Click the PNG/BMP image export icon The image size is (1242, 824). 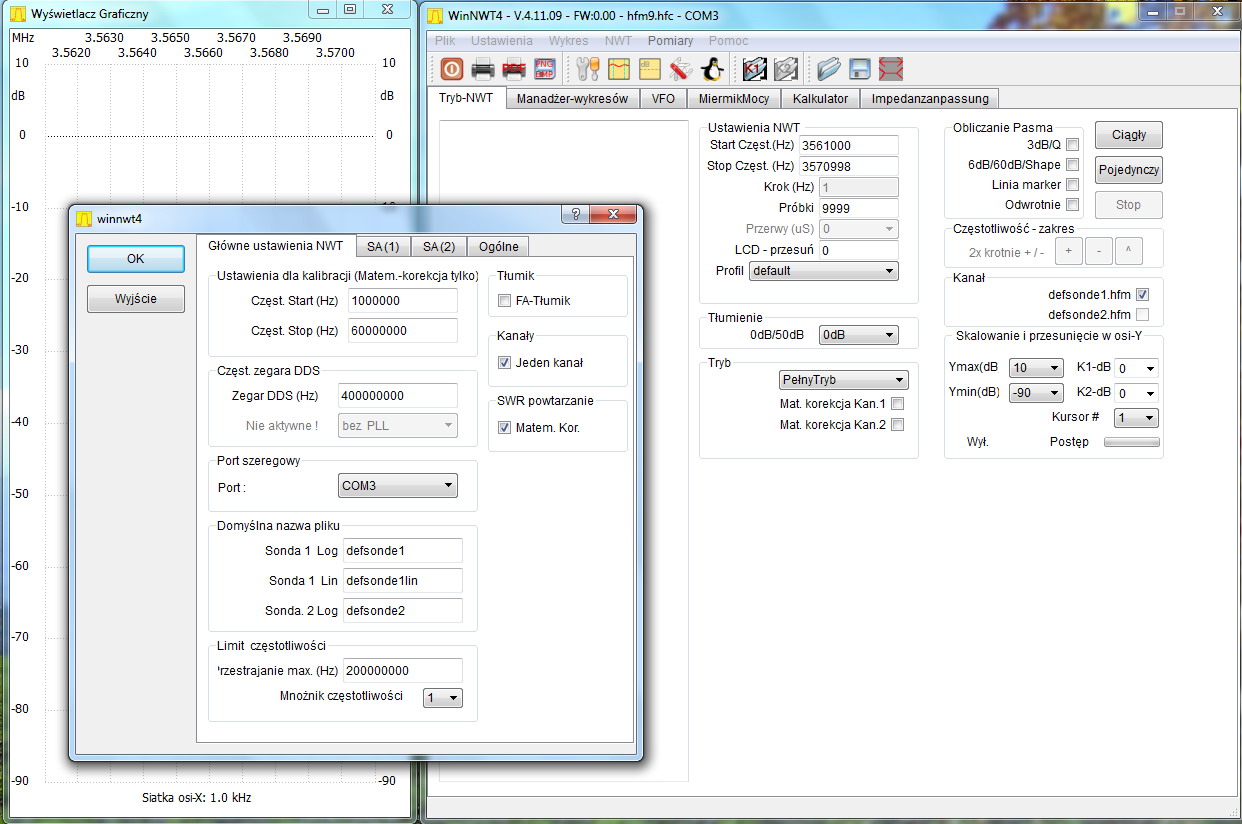545,69
